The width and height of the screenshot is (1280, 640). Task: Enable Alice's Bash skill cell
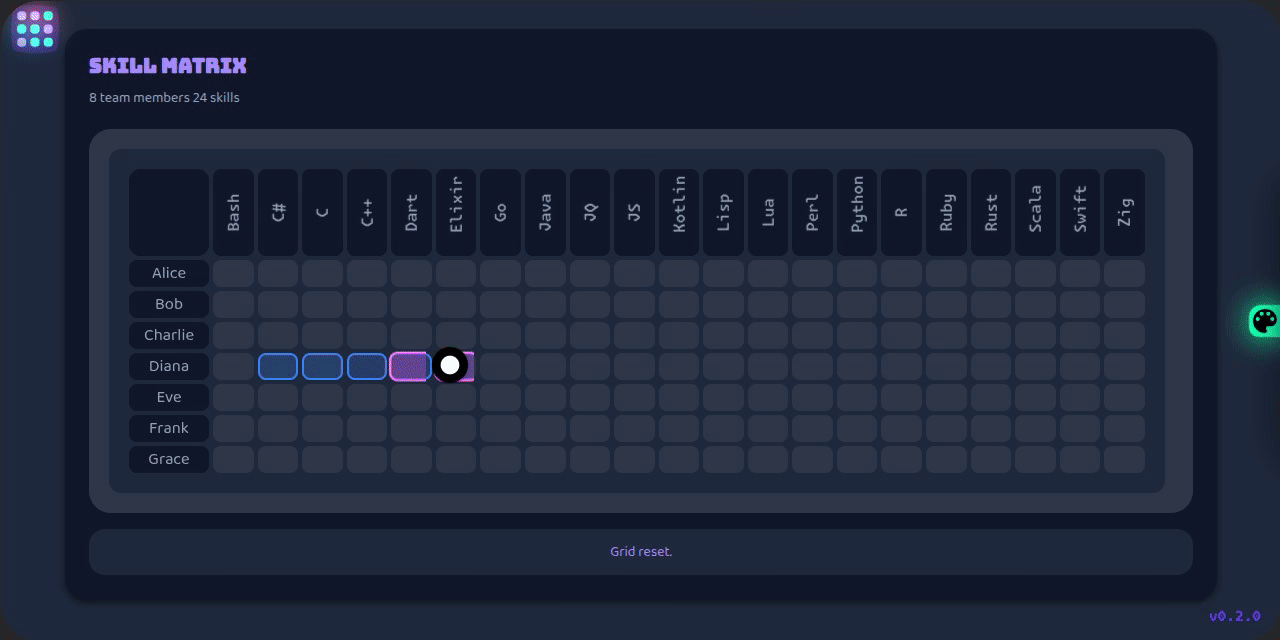pyautogui.click(x=233, y=273)
